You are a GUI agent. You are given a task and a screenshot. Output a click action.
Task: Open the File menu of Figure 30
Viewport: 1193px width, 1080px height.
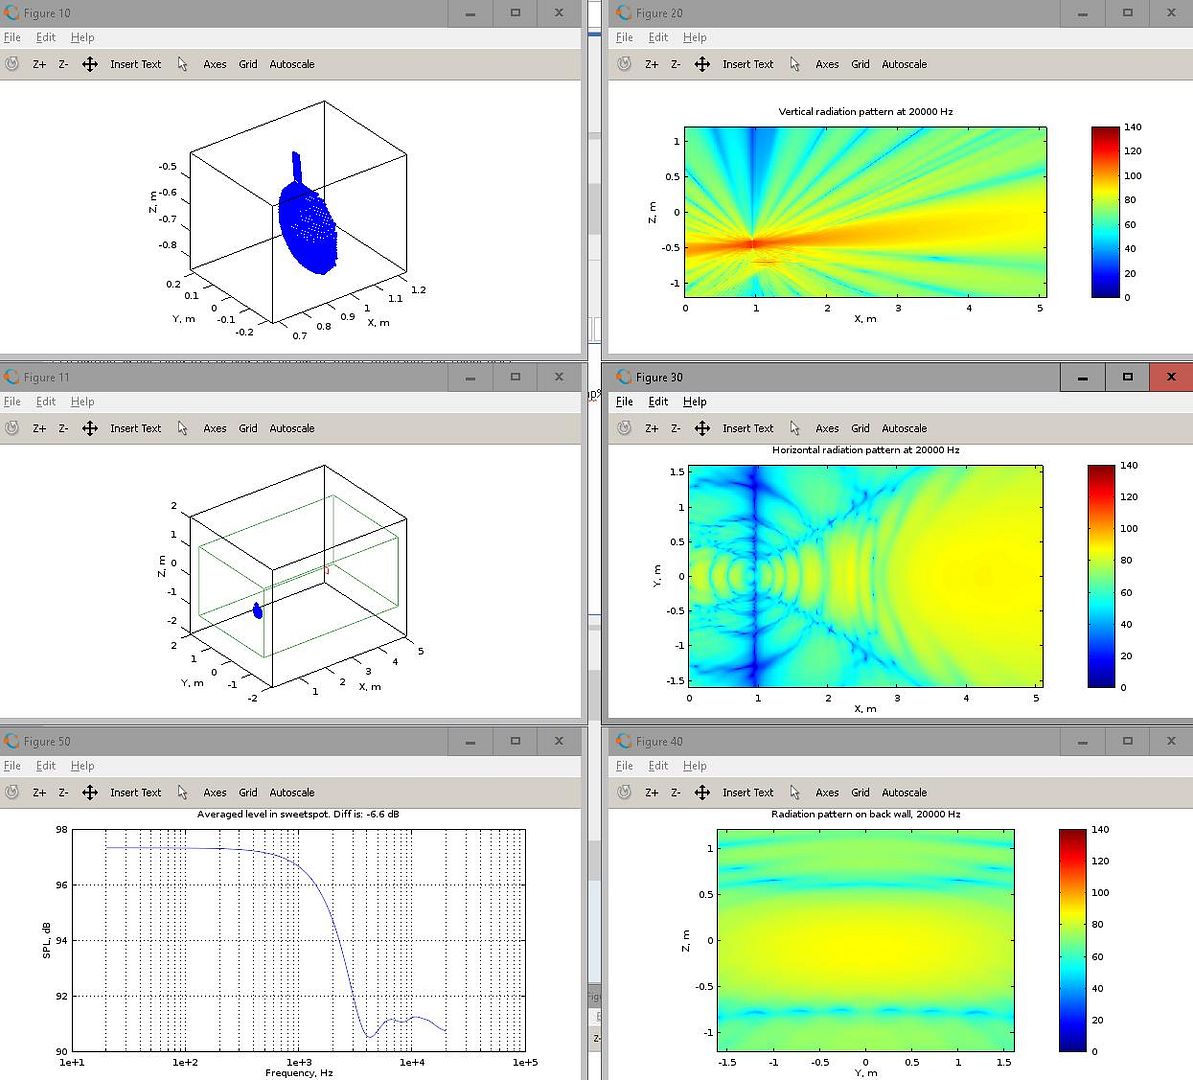click(x=624, y=401)
